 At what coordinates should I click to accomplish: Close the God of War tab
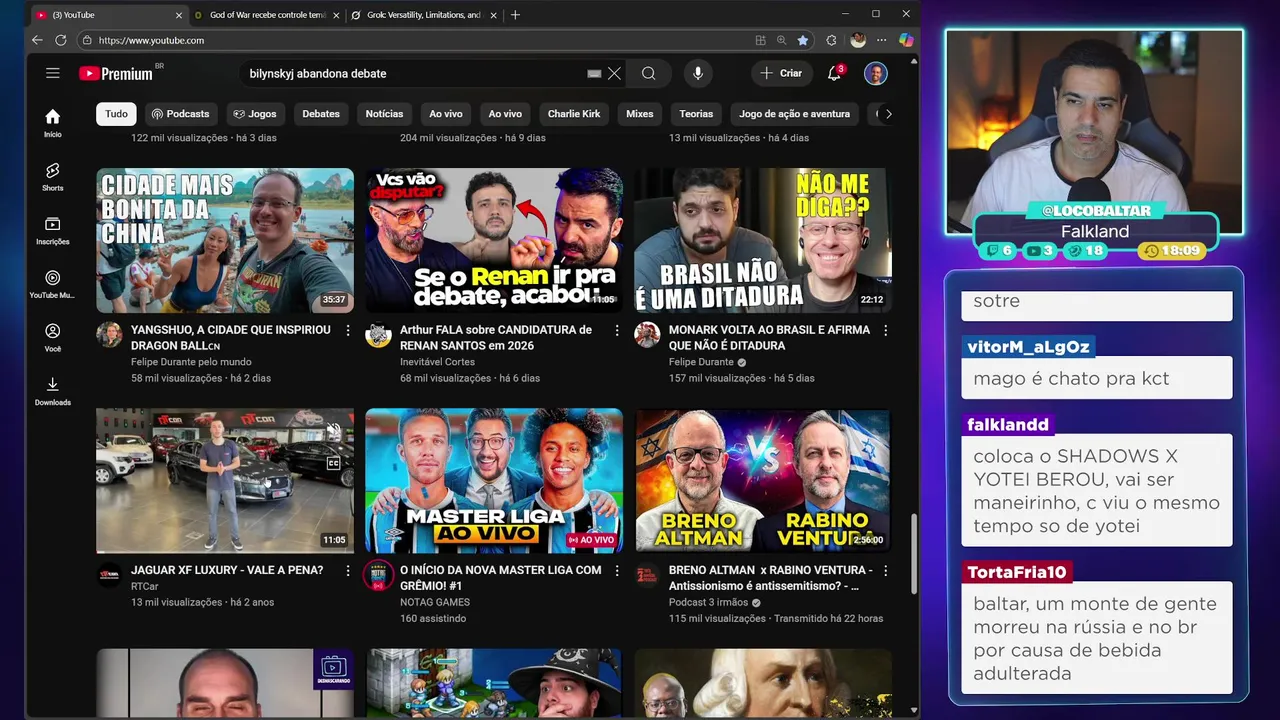click(x=336, y=15)
